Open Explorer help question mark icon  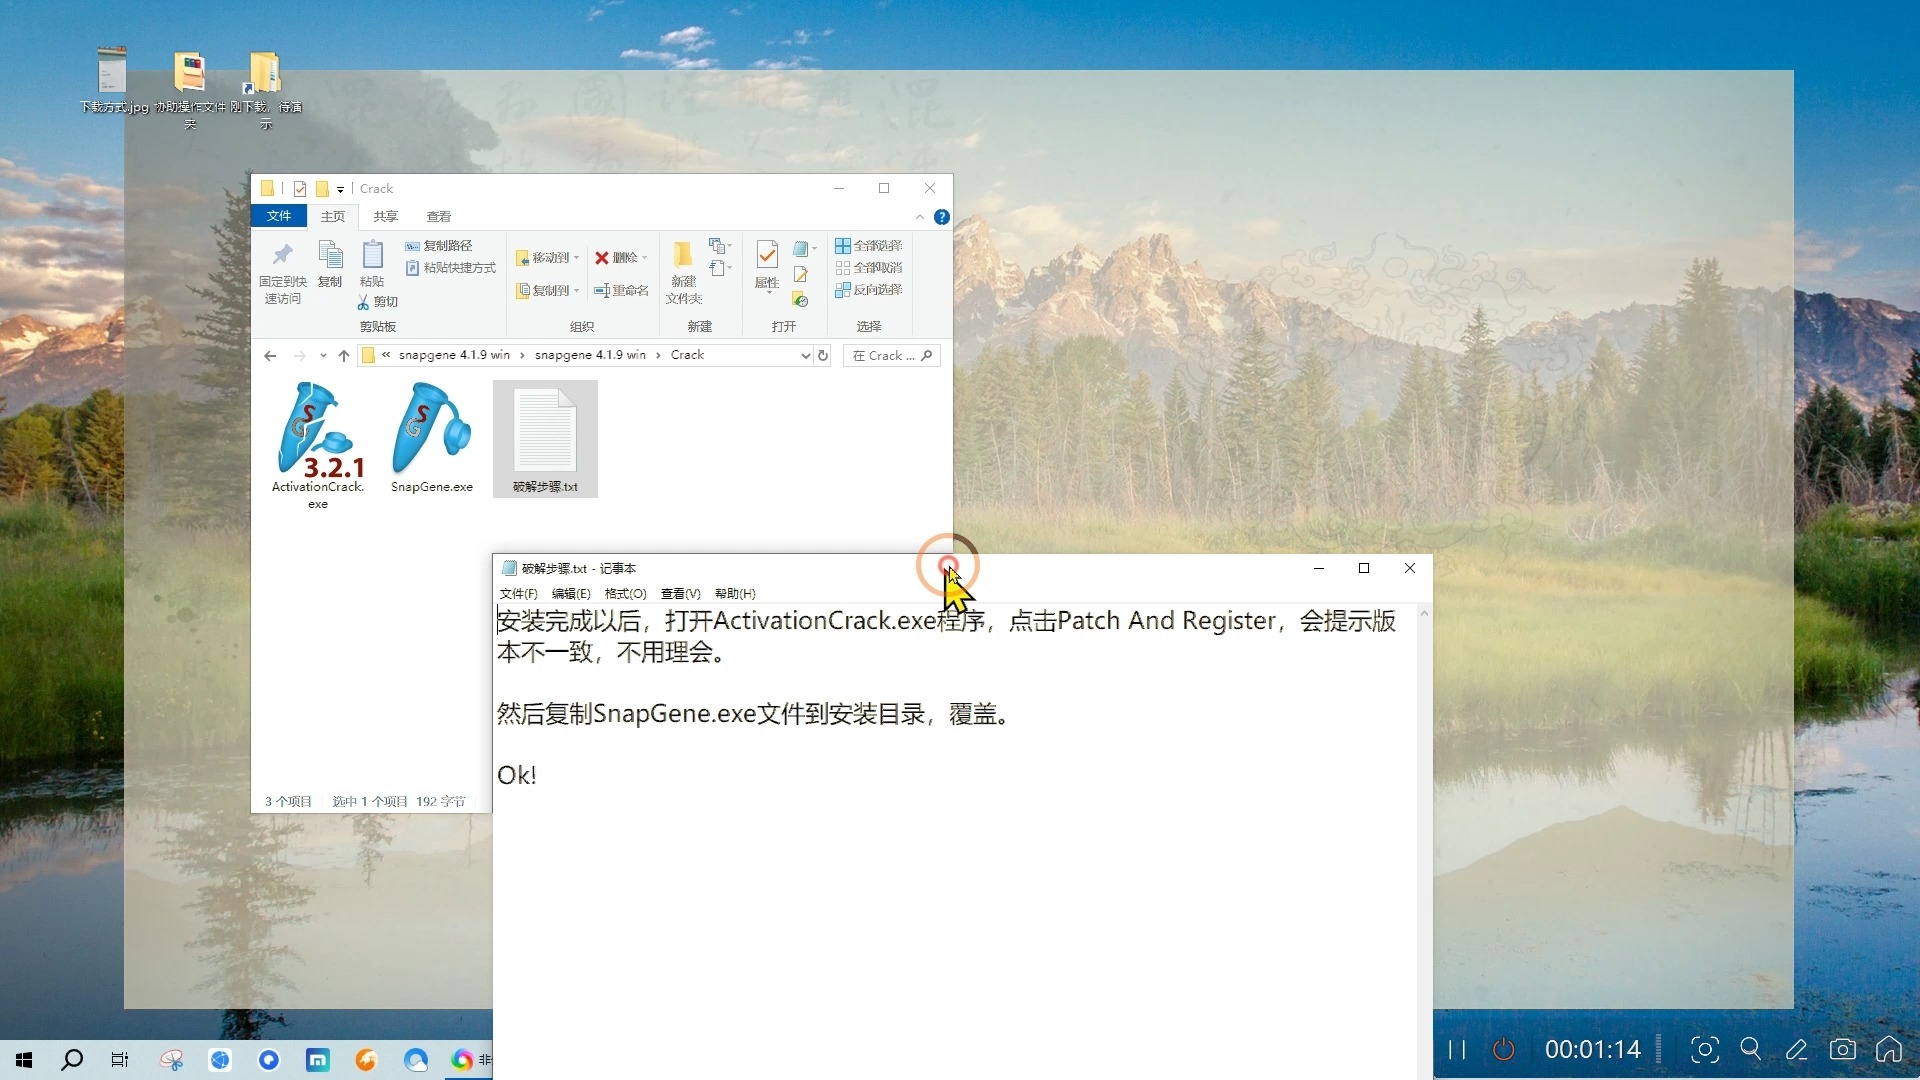[942, 217]
